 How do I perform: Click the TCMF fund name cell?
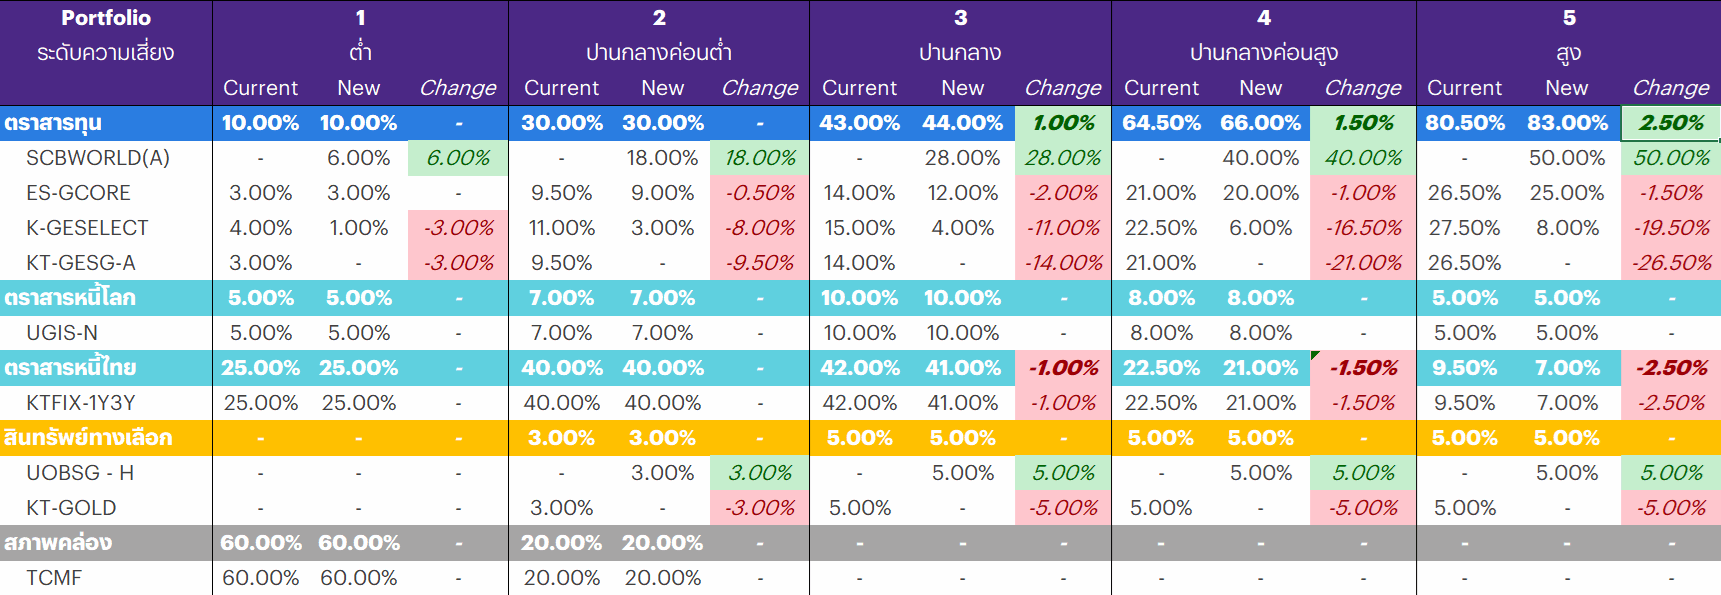point(54,578)
